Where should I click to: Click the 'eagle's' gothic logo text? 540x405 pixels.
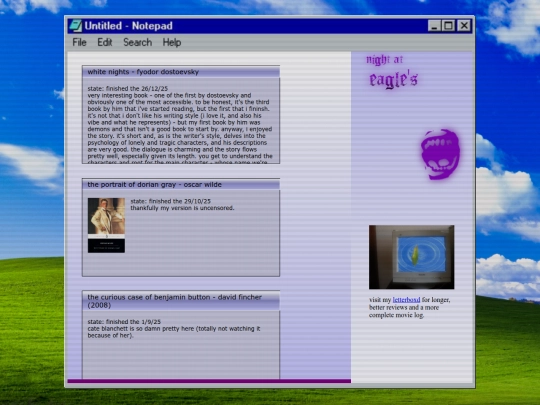(x=394, y=80)
